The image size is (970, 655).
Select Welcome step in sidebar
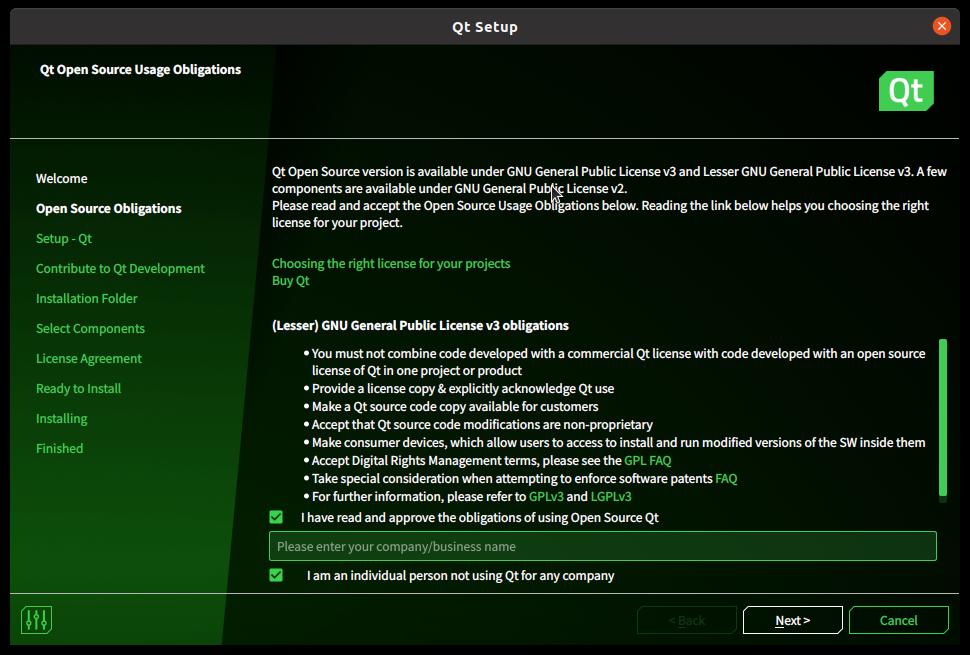click(x=61, y=178)
